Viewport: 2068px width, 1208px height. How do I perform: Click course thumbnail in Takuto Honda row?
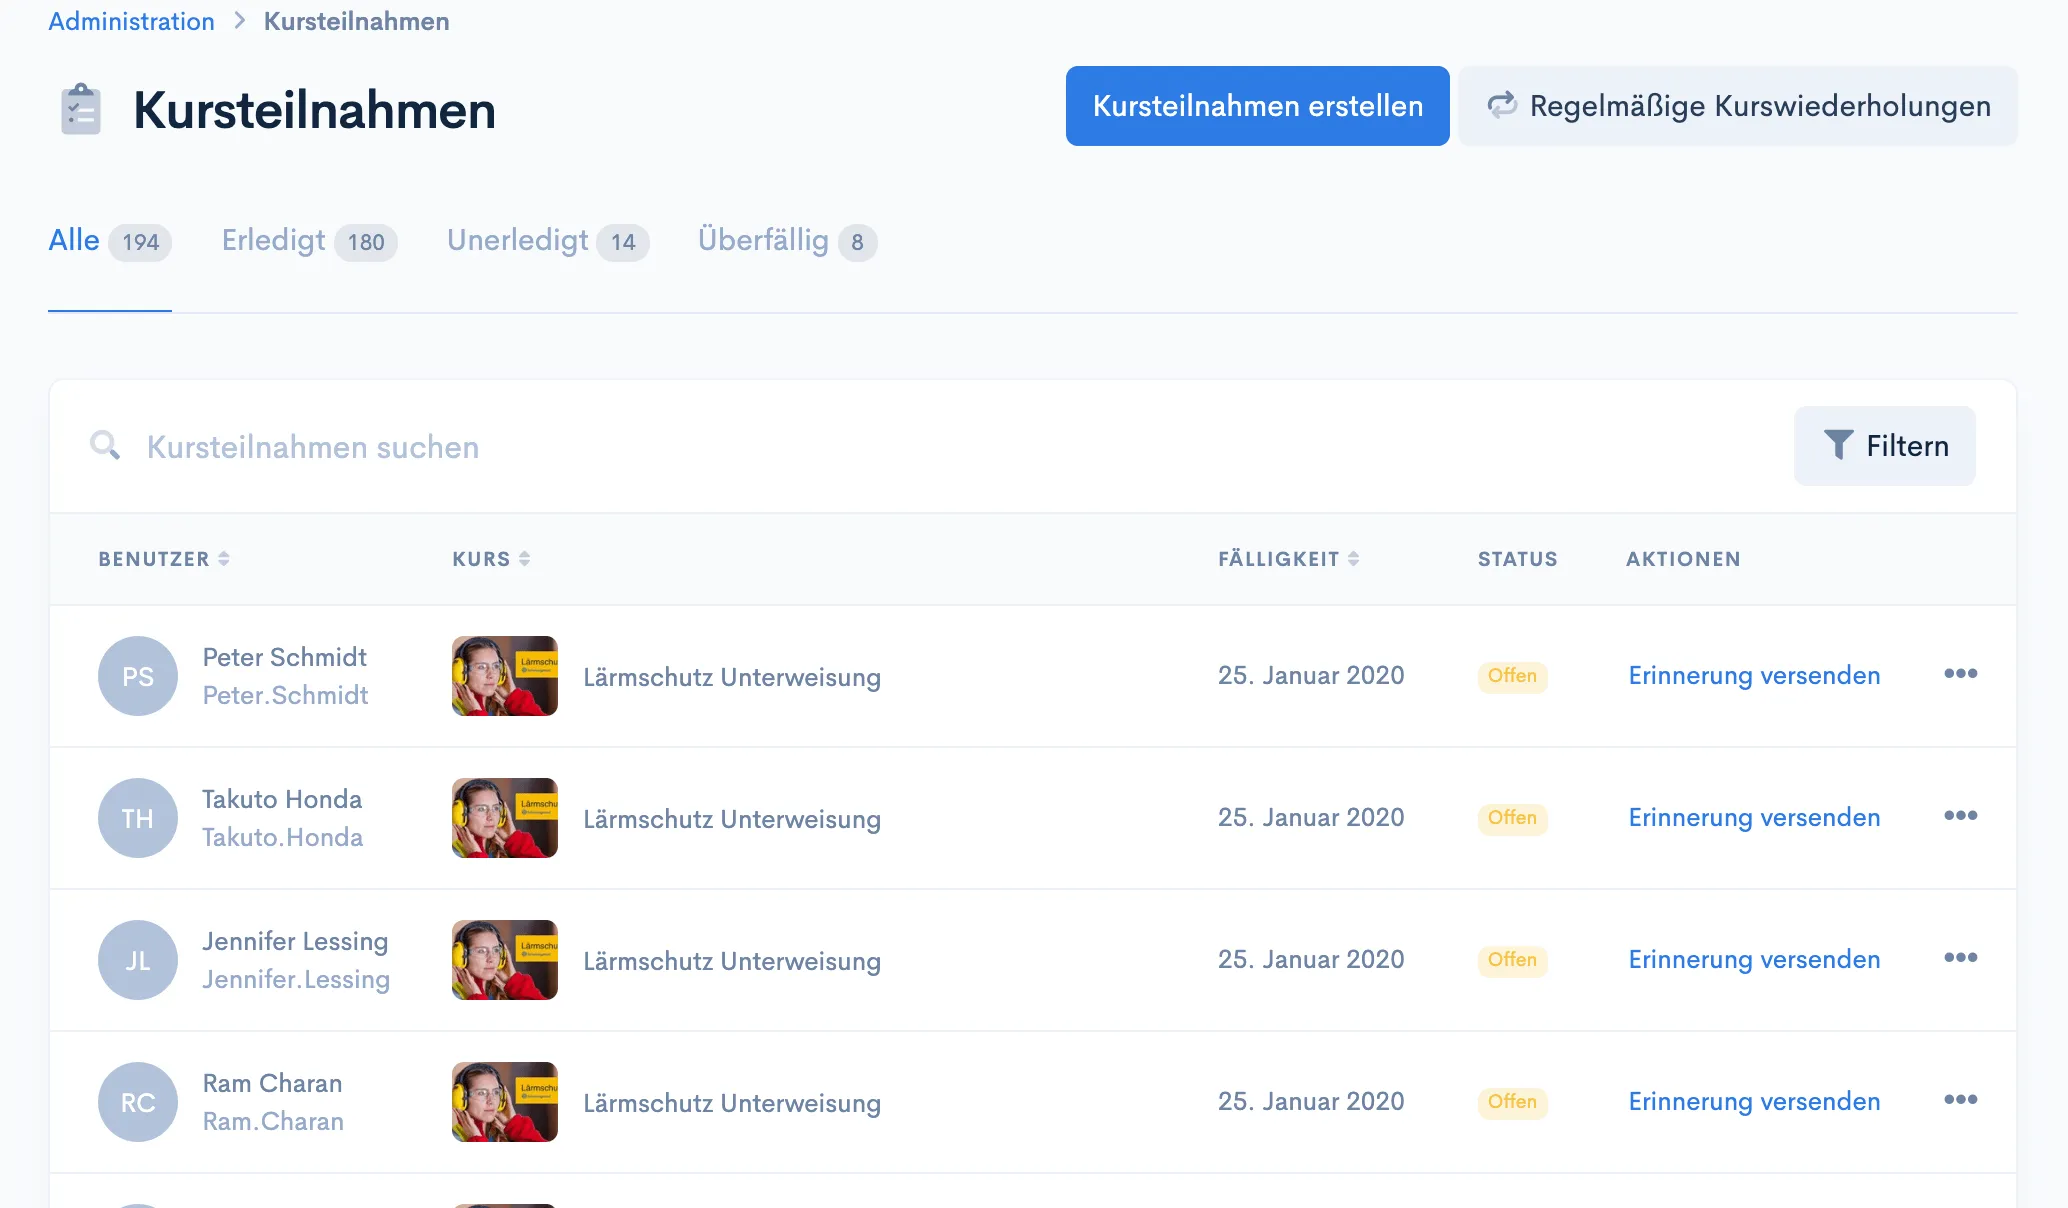pyautogui.click(x=505, y=818)
